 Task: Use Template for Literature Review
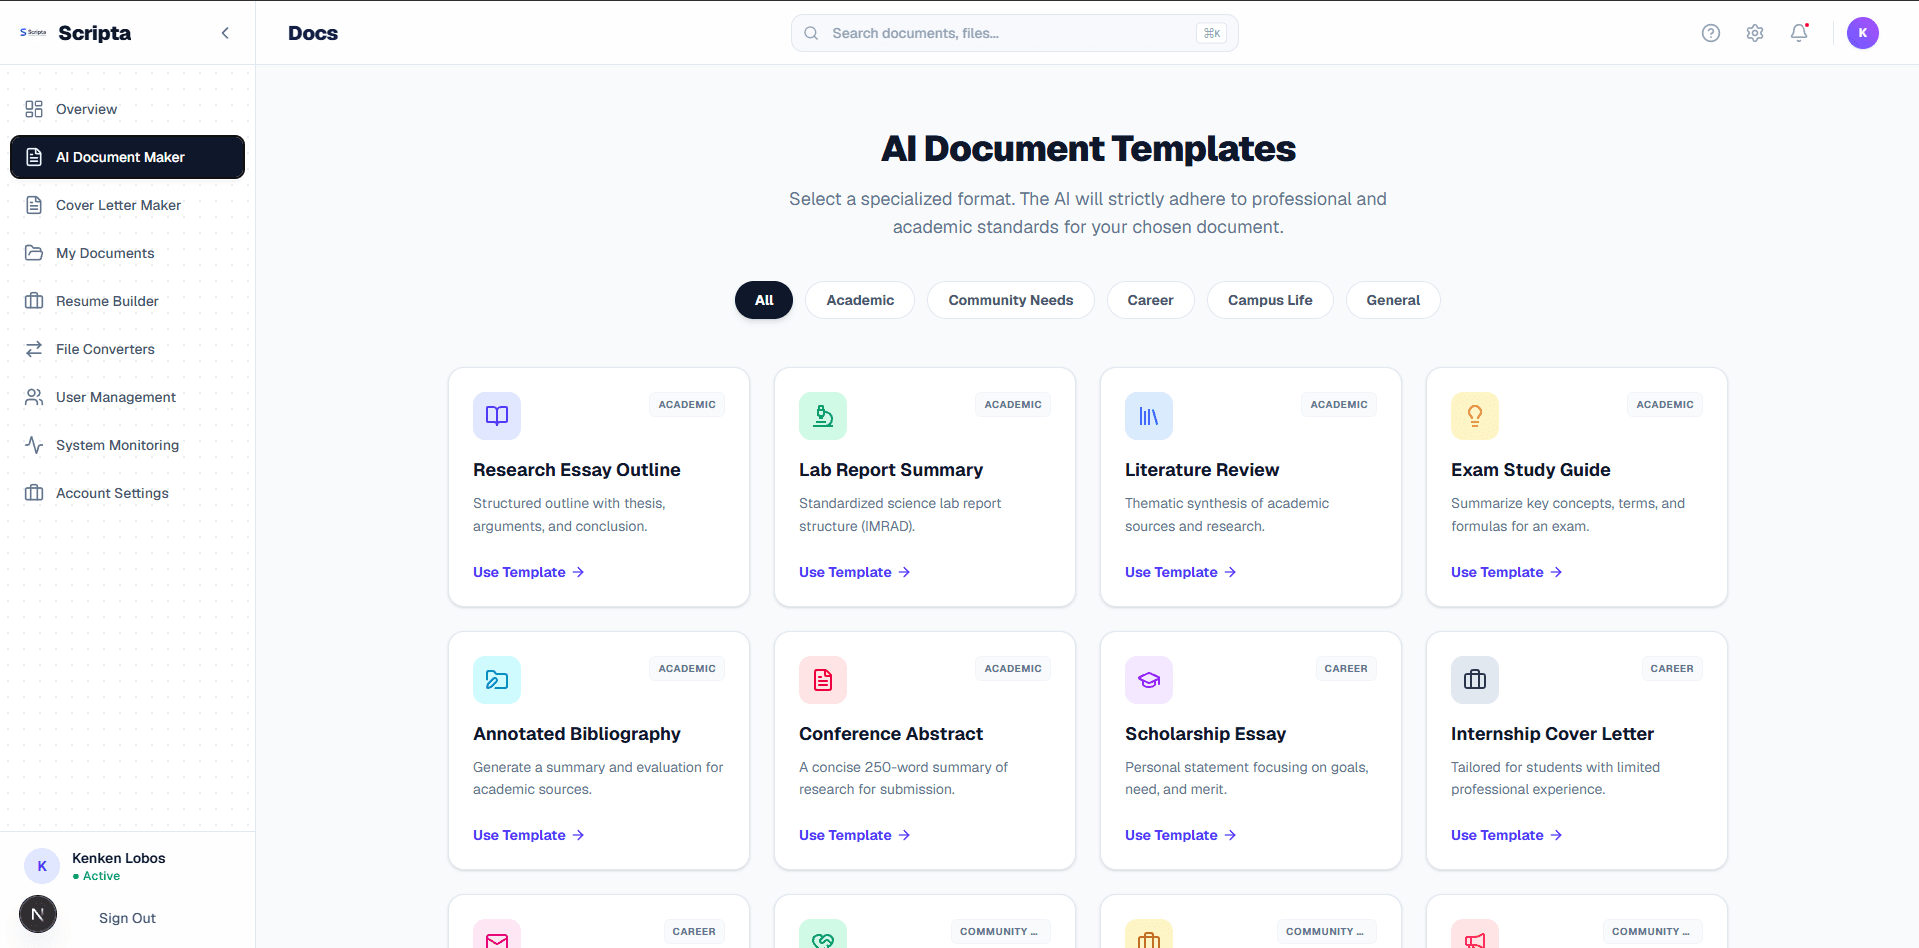1180,572
